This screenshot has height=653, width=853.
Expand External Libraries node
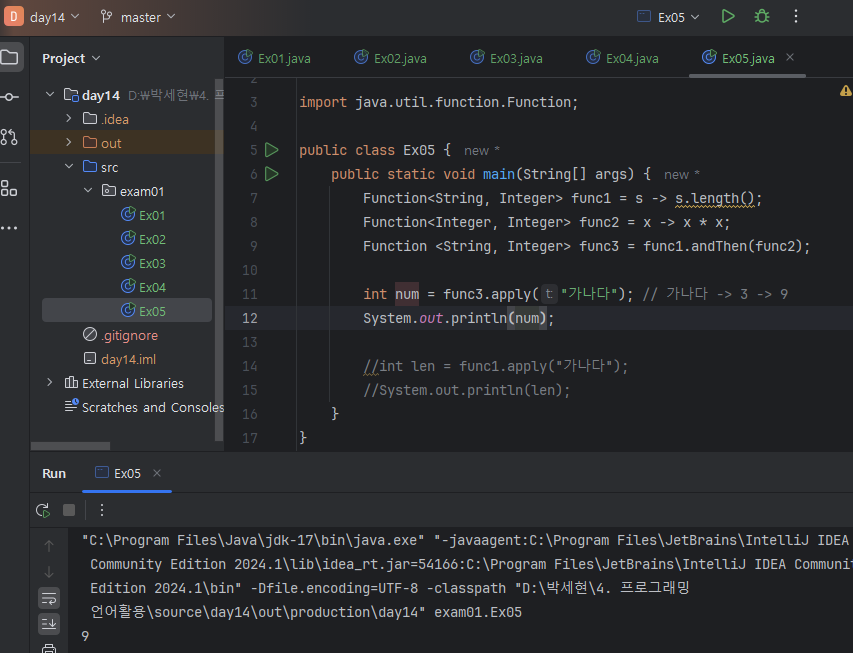coord(50,383)
